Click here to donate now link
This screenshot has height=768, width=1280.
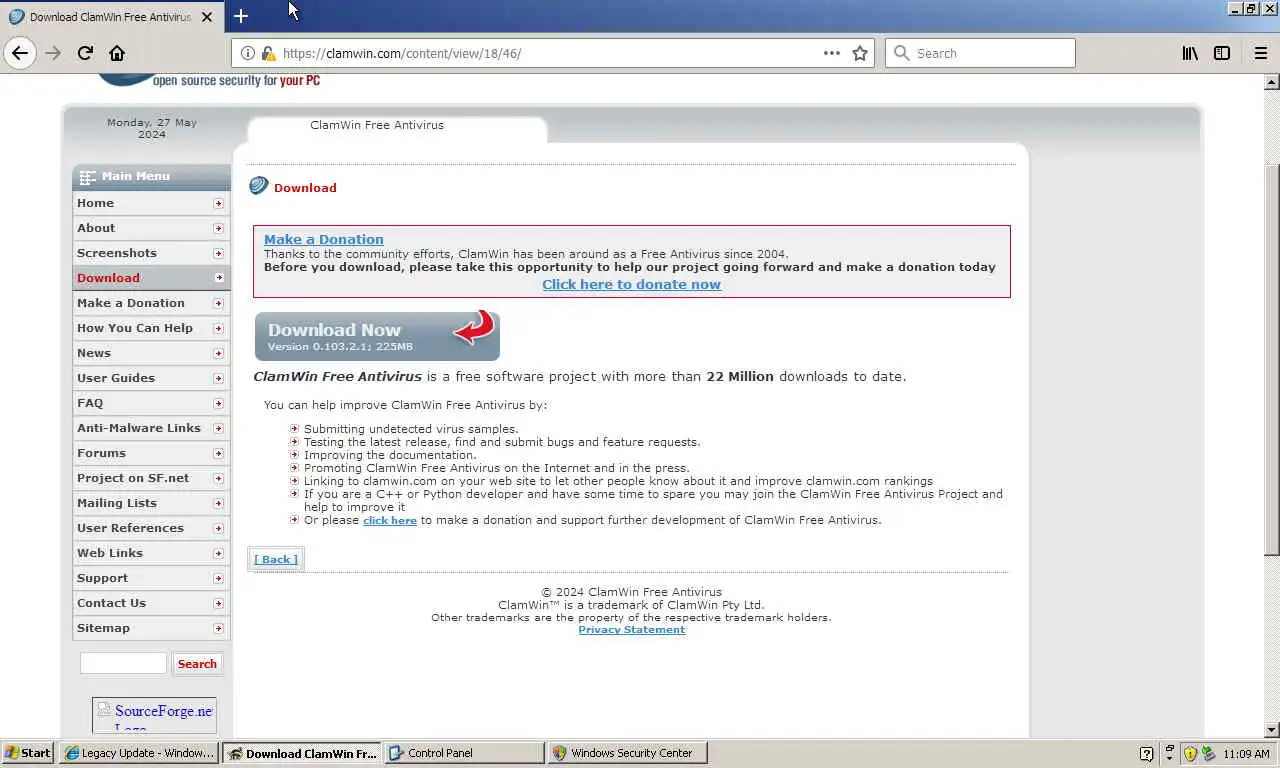click(631, 284)
